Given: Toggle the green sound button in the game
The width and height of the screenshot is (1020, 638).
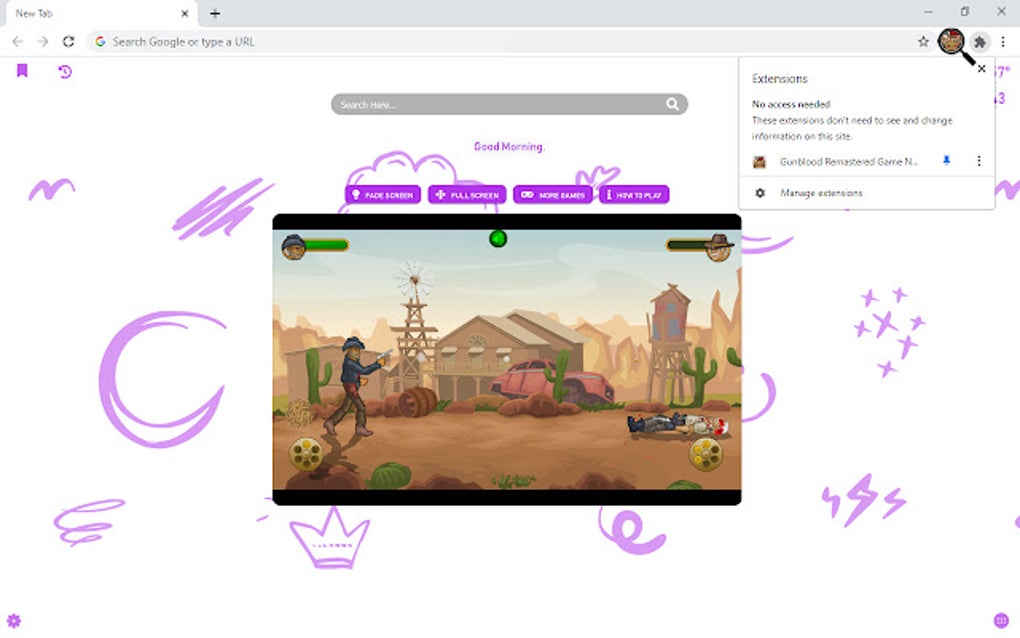Looking at the screenshot, I should tap(498, 239).
